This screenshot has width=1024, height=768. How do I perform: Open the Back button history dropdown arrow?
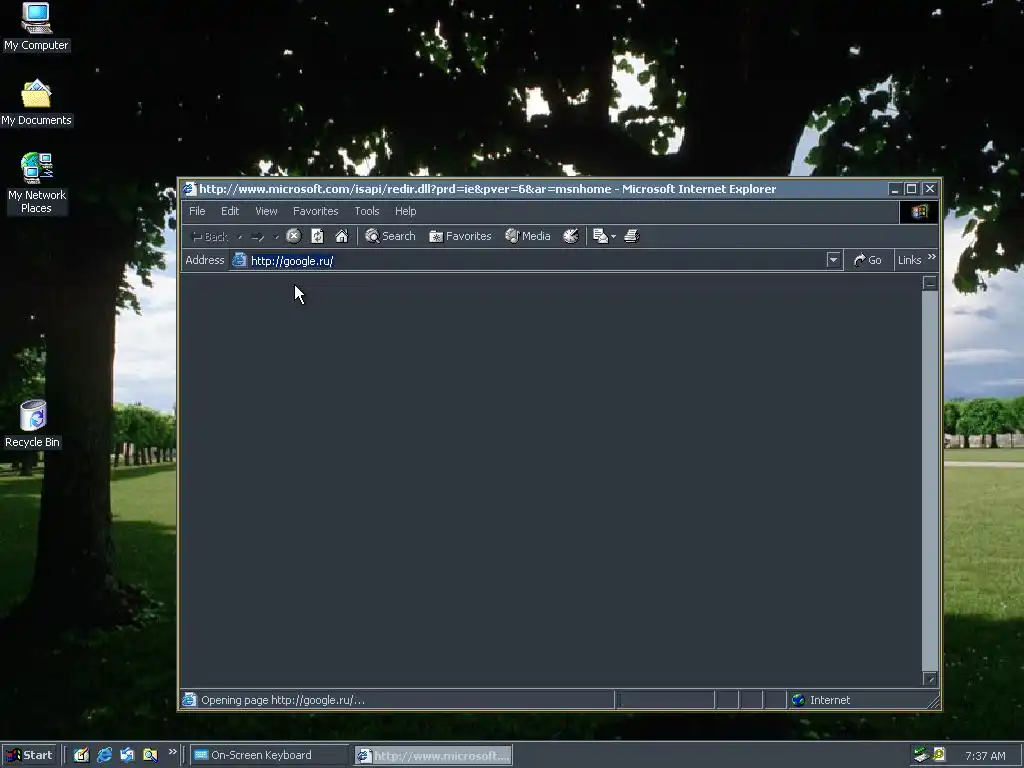coord(240,236)
